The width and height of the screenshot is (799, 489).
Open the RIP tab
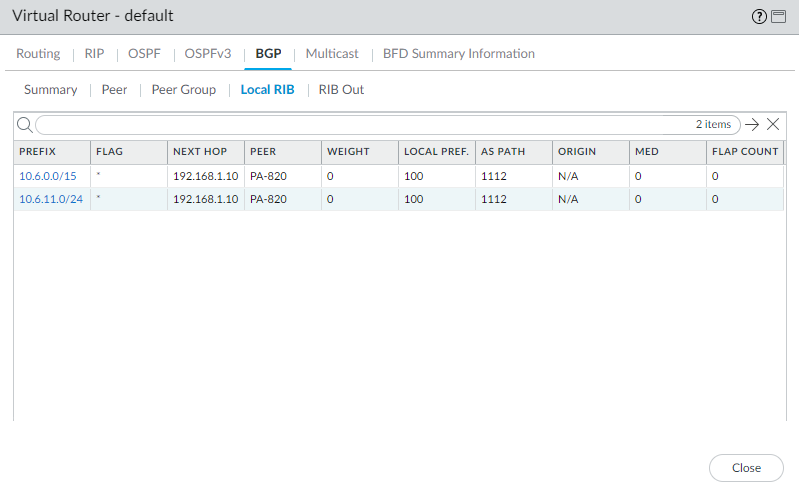click(94, 54)
